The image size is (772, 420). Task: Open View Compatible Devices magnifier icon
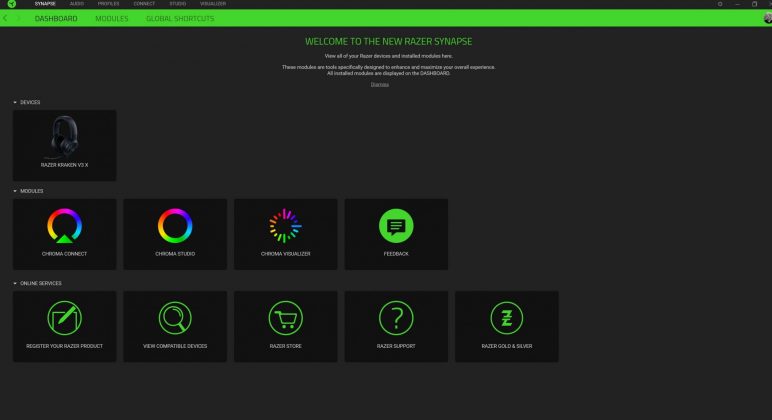point(175,318)
